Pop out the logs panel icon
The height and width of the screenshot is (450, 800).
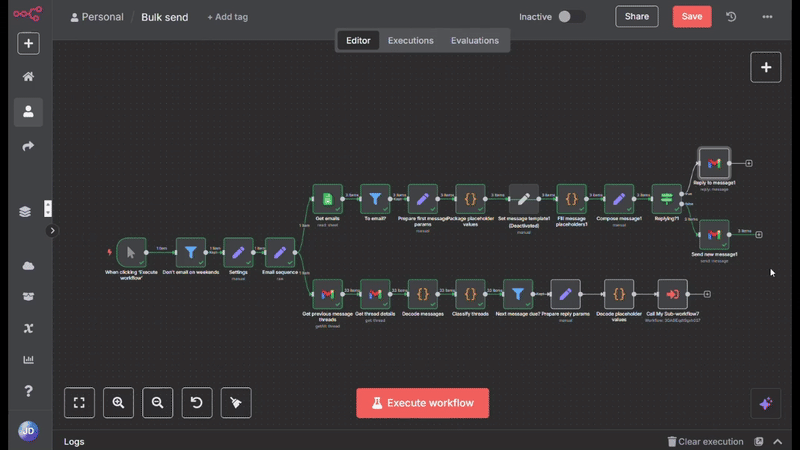(x=759, y=441)
